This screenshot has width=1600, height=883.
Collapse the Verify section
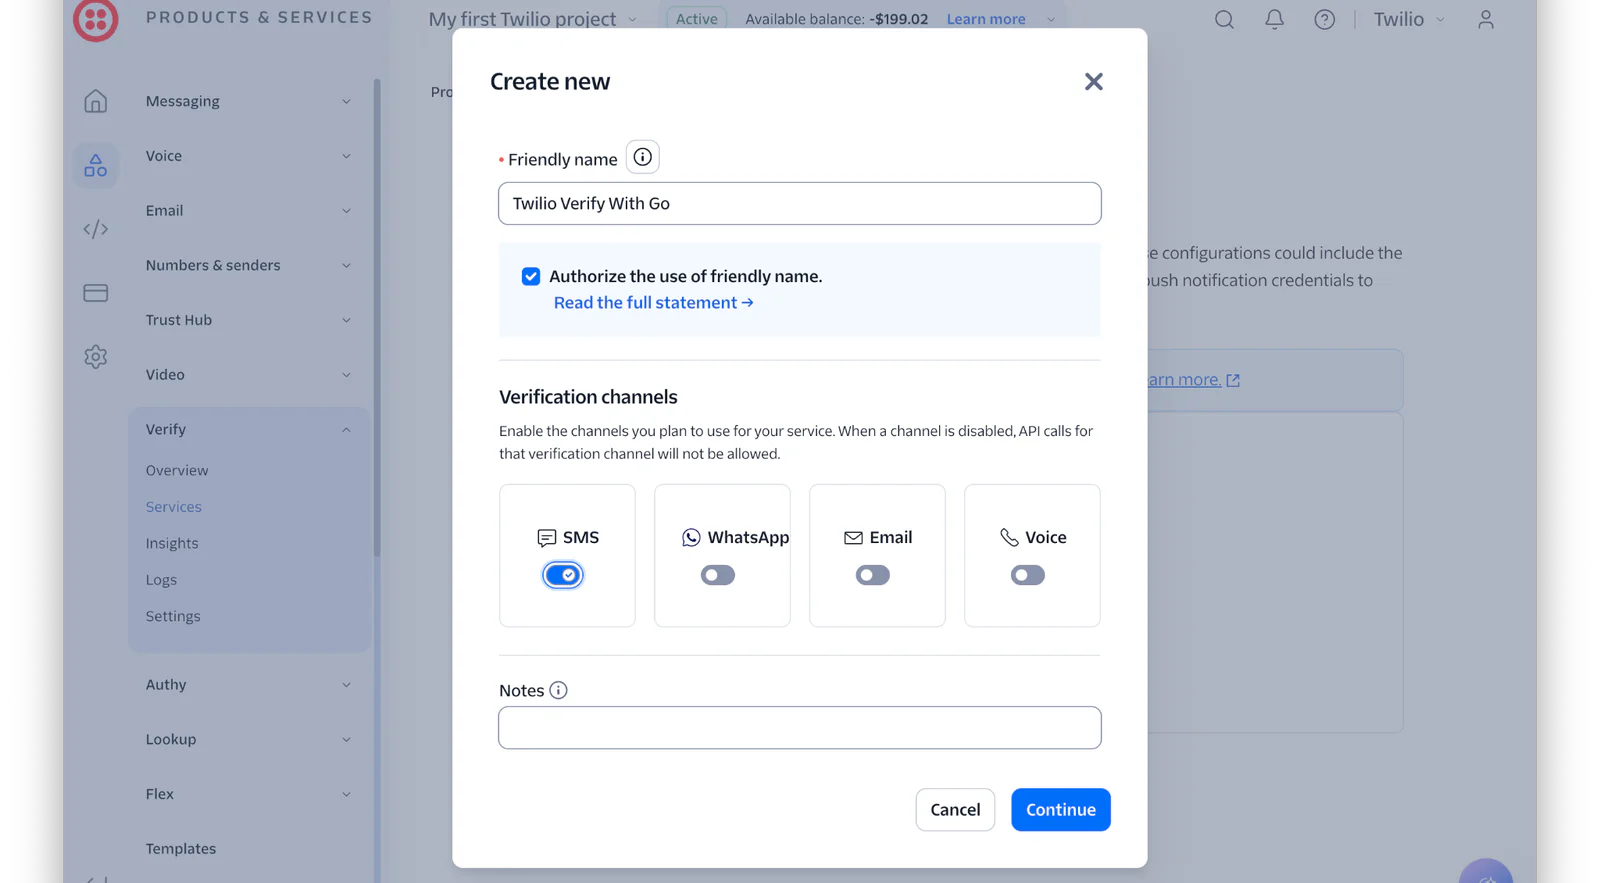tap(248, 429)
